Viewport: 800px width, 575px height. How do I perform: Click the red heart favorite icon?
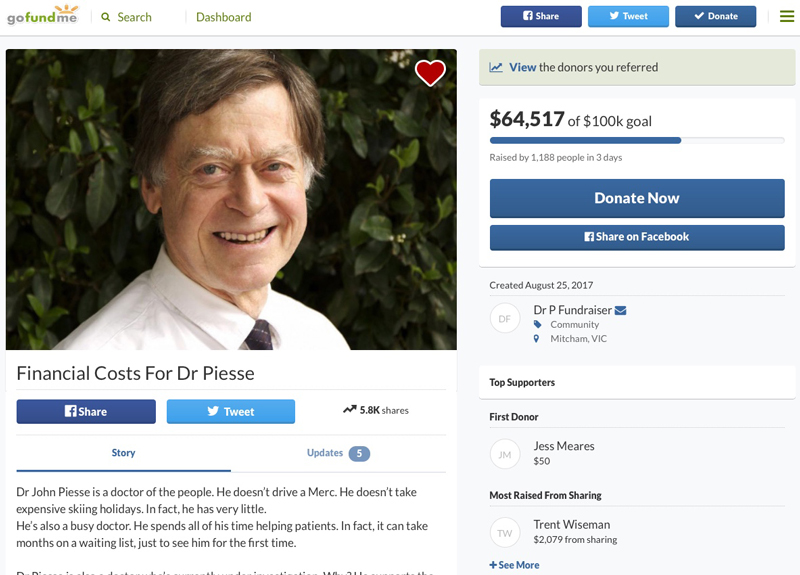(x=430, y=73)
